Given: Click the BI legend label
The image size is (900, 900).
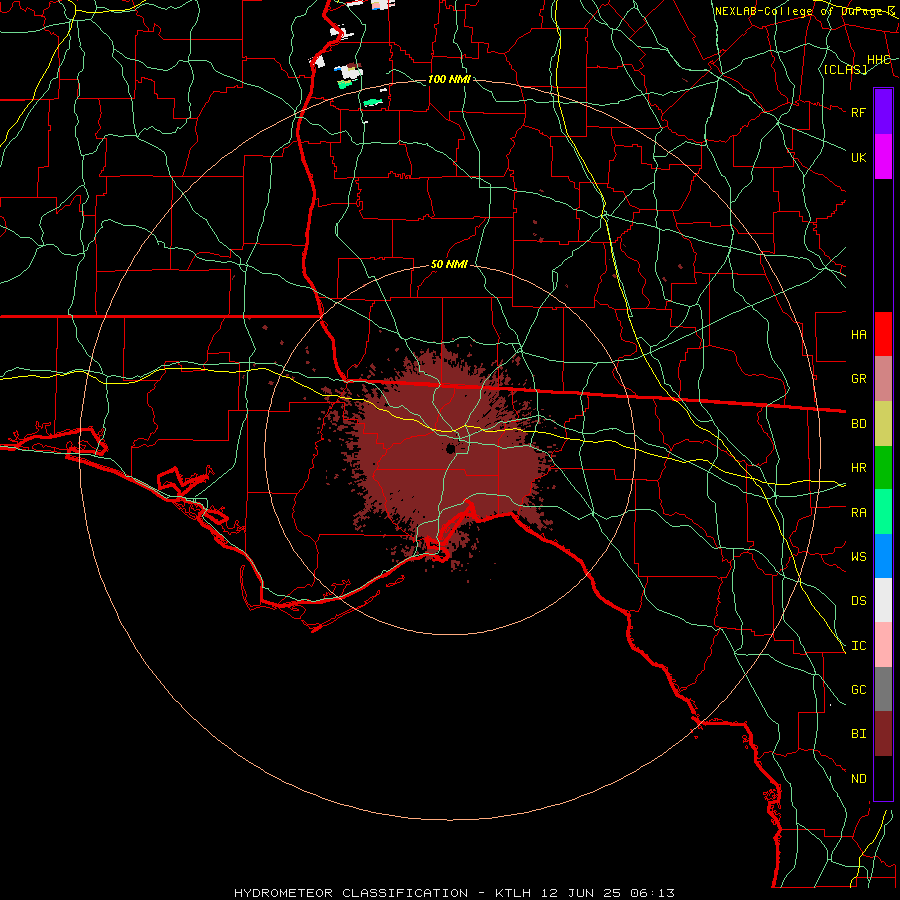Looking at the screenshot, I should click(x=858, y=734).
